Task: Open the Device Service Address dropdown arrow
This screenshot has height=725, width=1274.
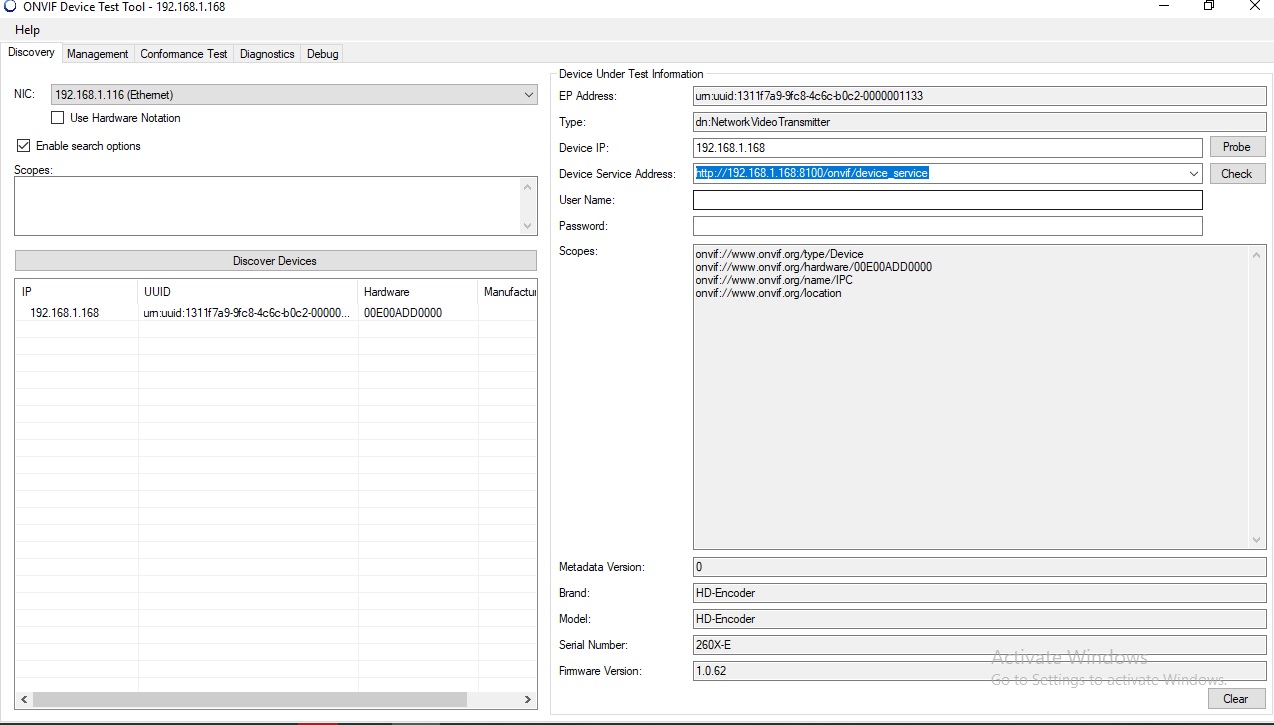Action: pyautogui.click(x=1194, y=174)
